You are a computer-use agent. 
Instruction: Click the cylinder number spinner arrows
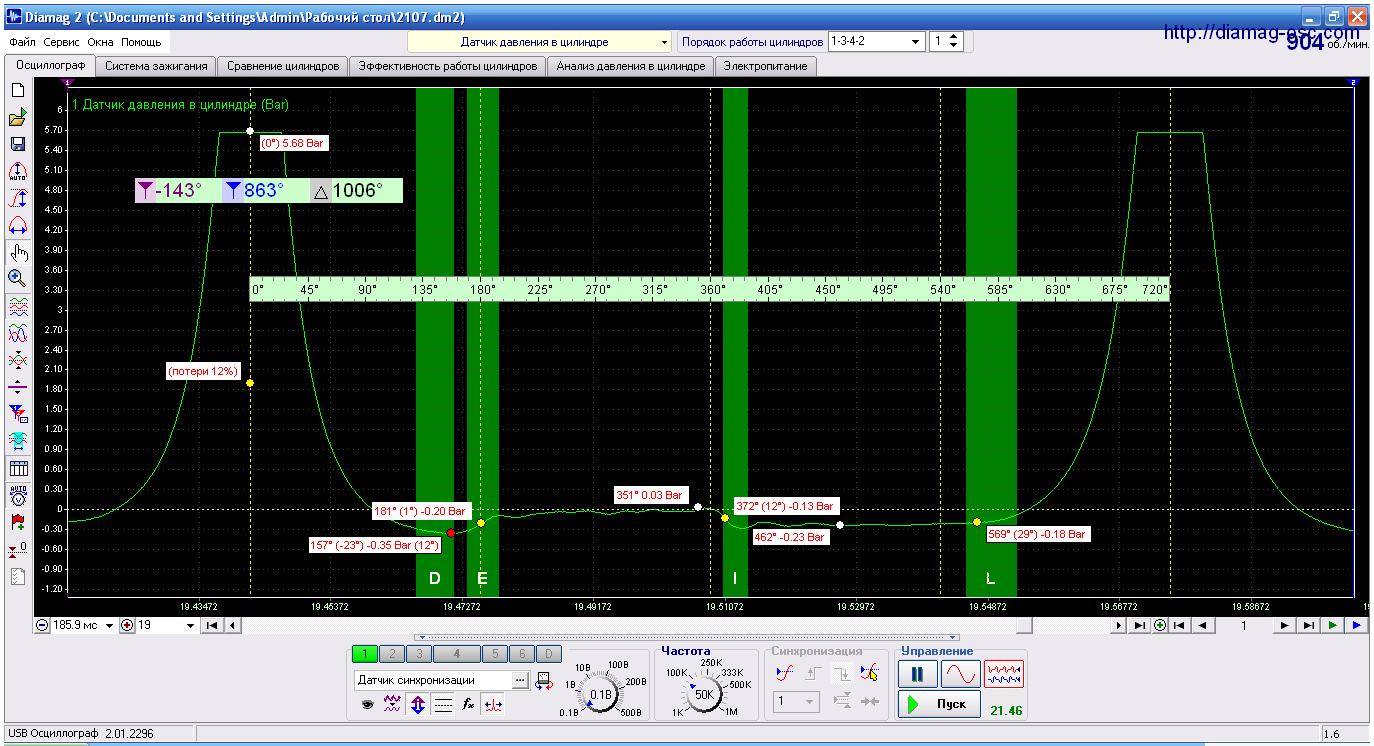pos(953,42)
